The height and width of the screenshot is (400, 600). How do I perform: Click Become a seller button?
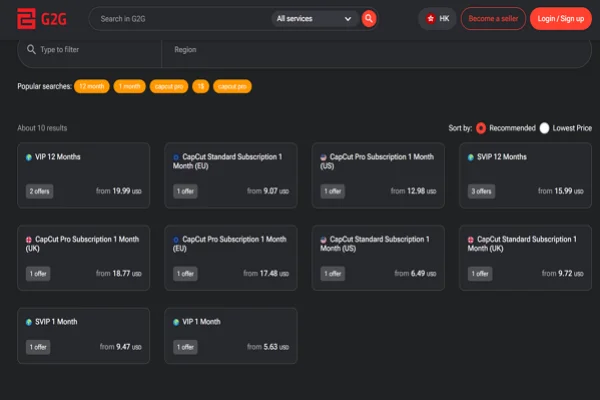click(x=493, y=18)
